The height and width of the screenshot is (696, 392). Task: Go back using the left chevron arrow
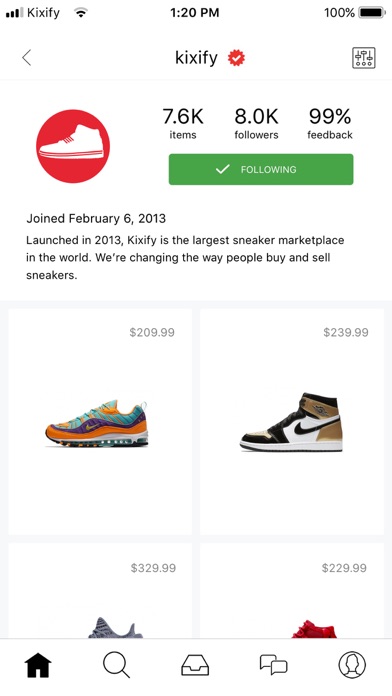27,58
